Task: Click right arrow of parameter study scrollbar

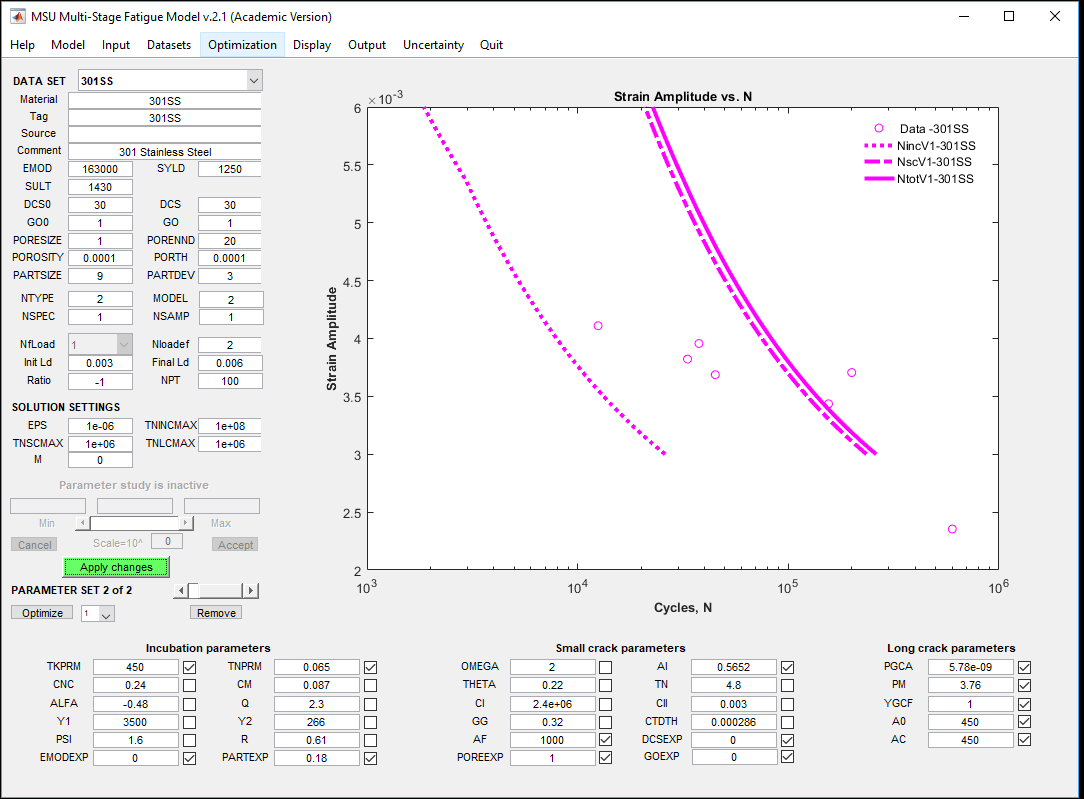Action: (x=186, y=523)
